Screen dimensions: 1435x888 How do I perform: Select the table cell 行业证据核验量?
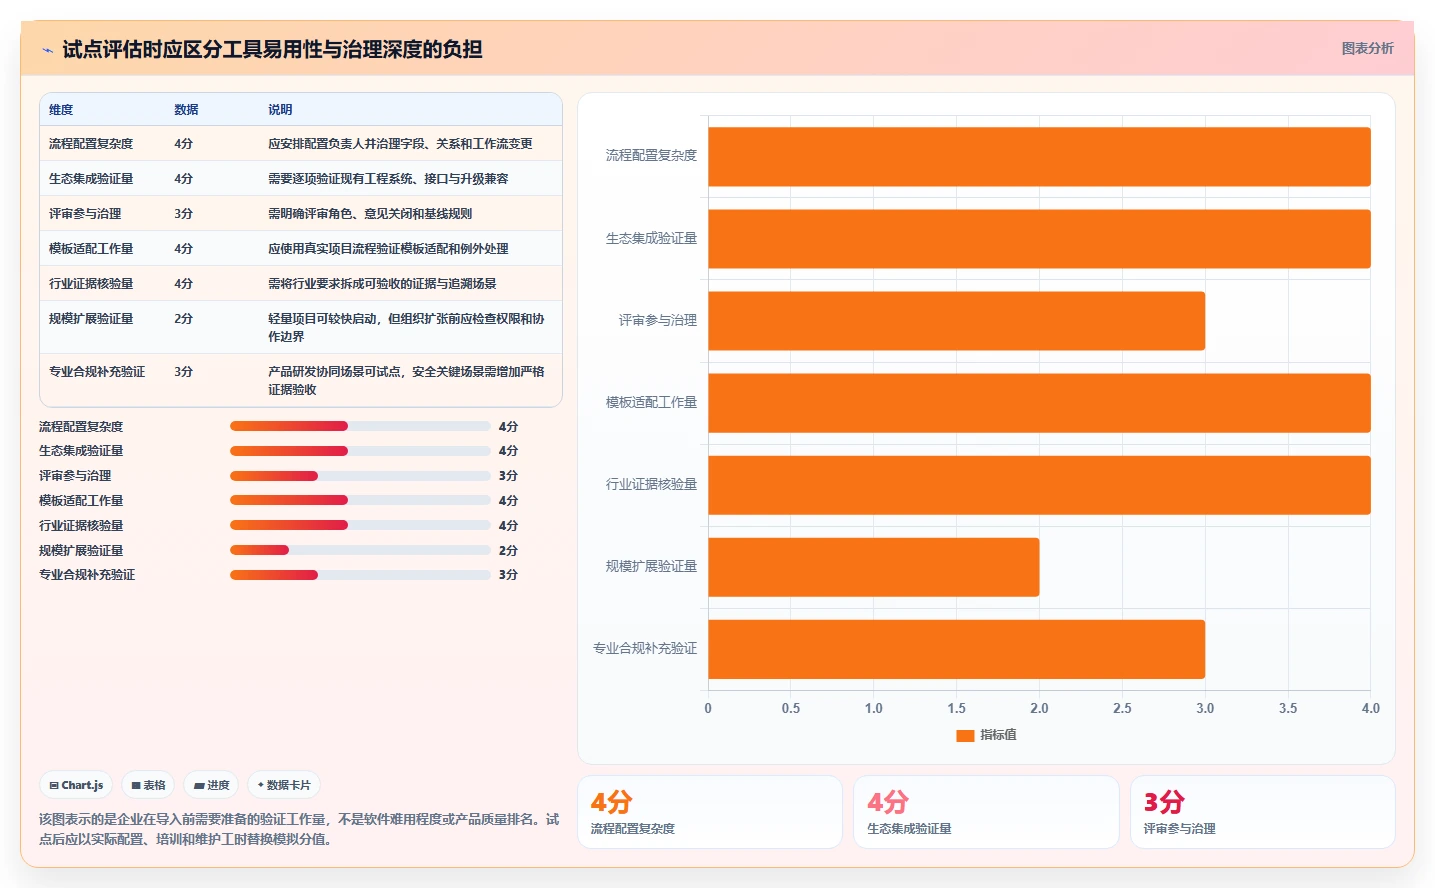tap(91, 284)
